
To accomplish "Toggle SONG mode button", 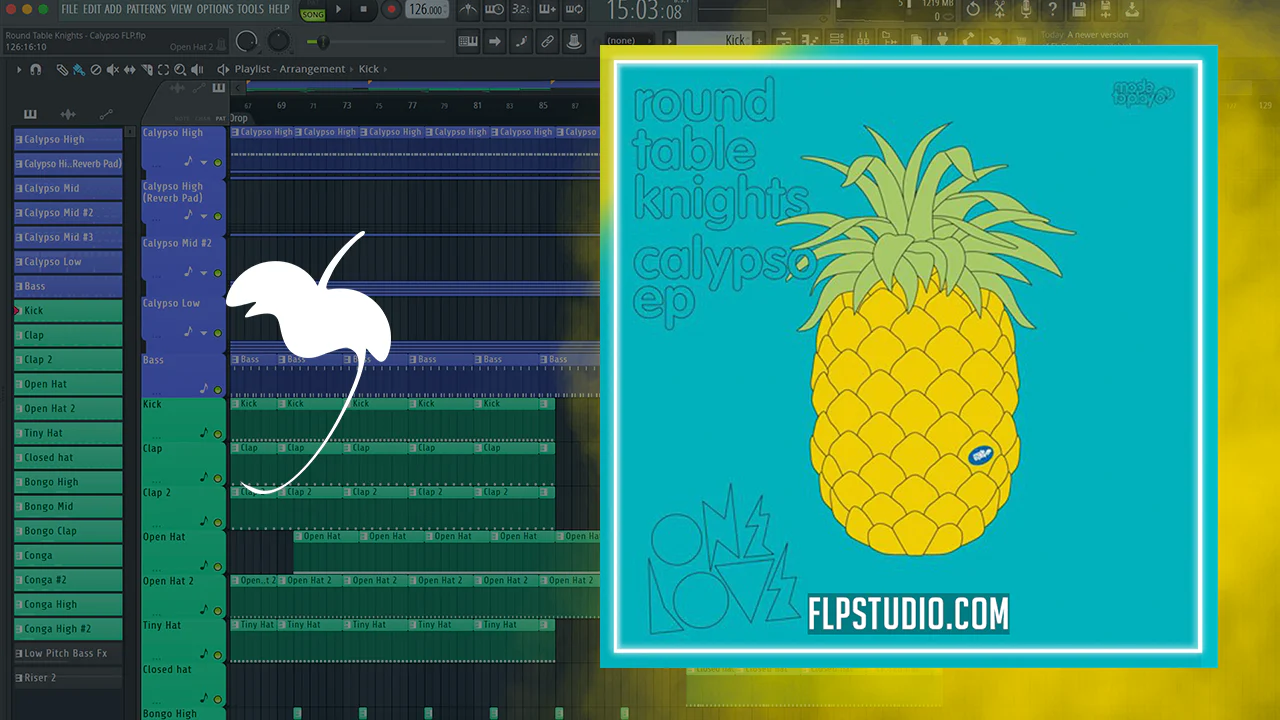I will (x=313, y=15).
